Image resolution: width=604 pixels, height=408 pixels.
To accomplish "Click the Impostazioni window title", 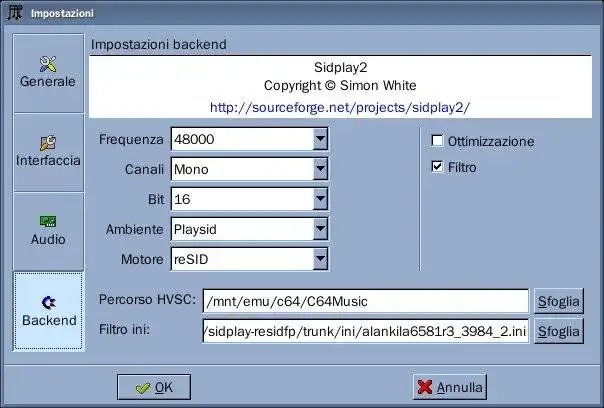I will (x=62, y=13).
